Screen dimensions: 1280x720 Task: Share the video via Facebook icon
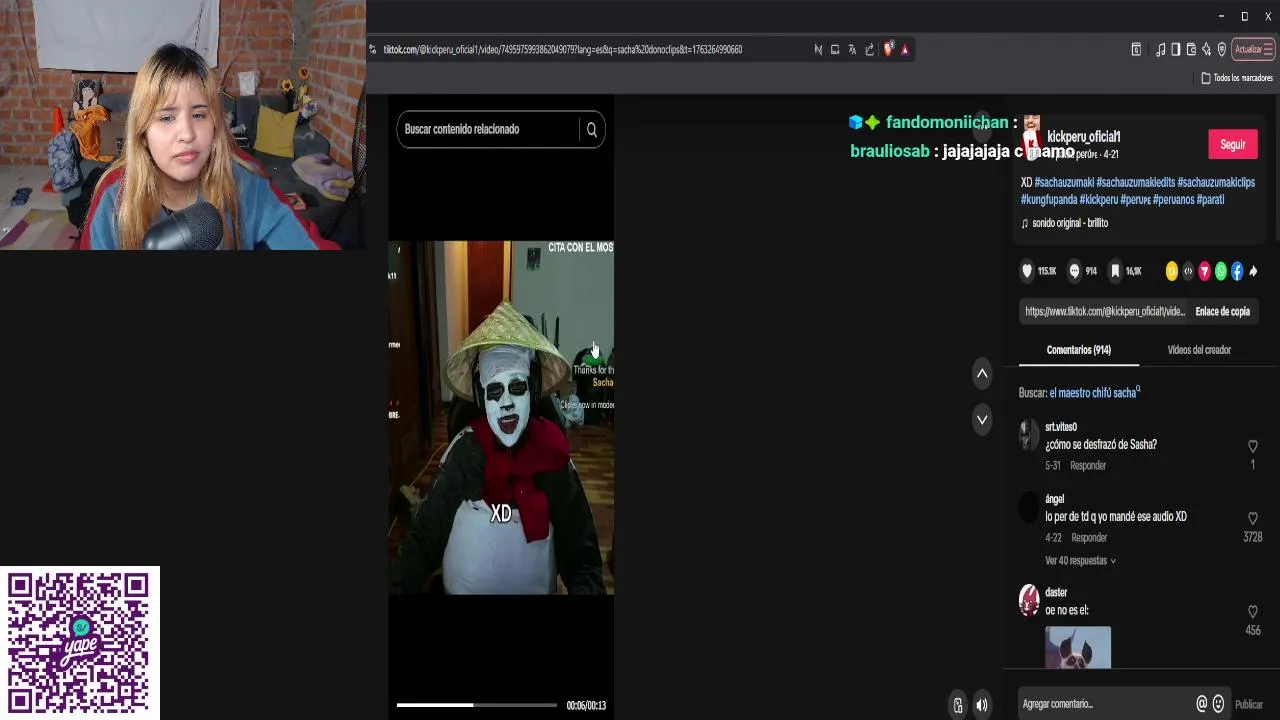pyautogui.click(x=1237, y=271)
